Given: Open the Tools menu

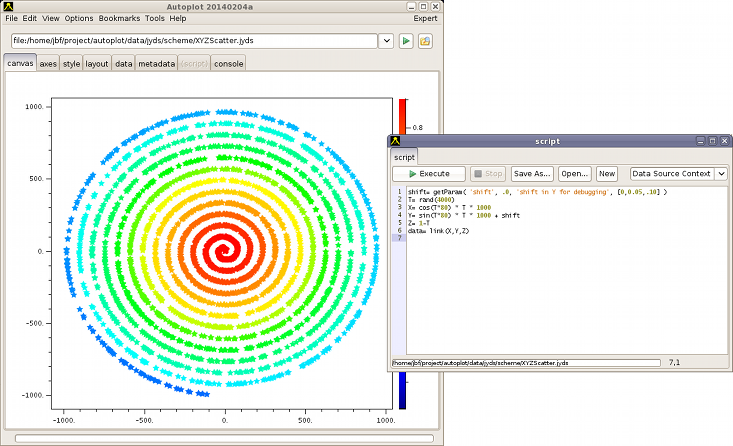Looking at the screenshot, I should 154,18.
